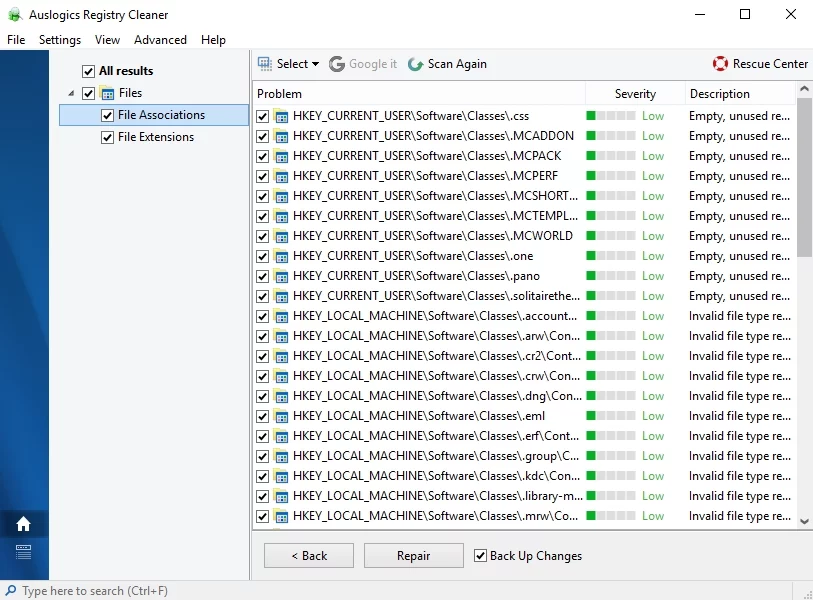Image resolution: width=813 pixels, height=600 pixels.
Task: Click the Type here to search field
Action: click(x=95, y=591)
